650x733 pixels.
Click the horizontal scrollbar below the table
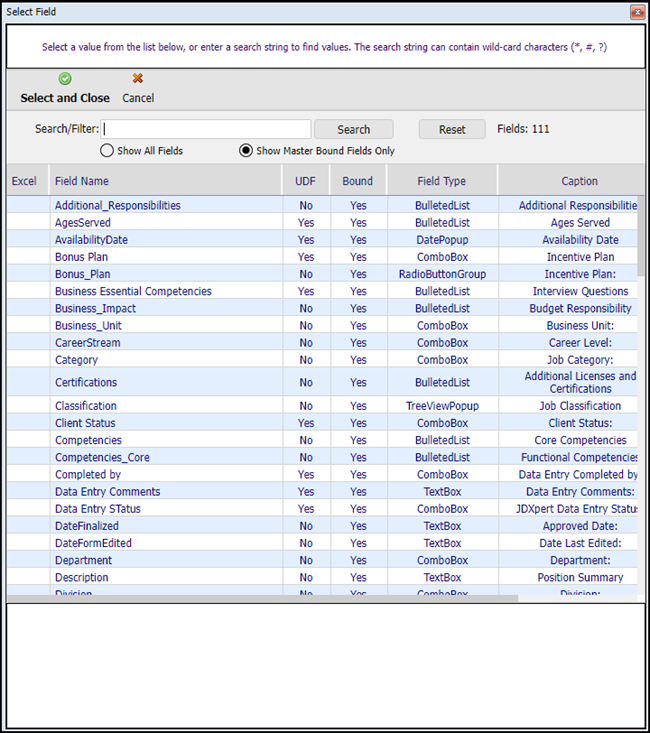coord(263,599)
